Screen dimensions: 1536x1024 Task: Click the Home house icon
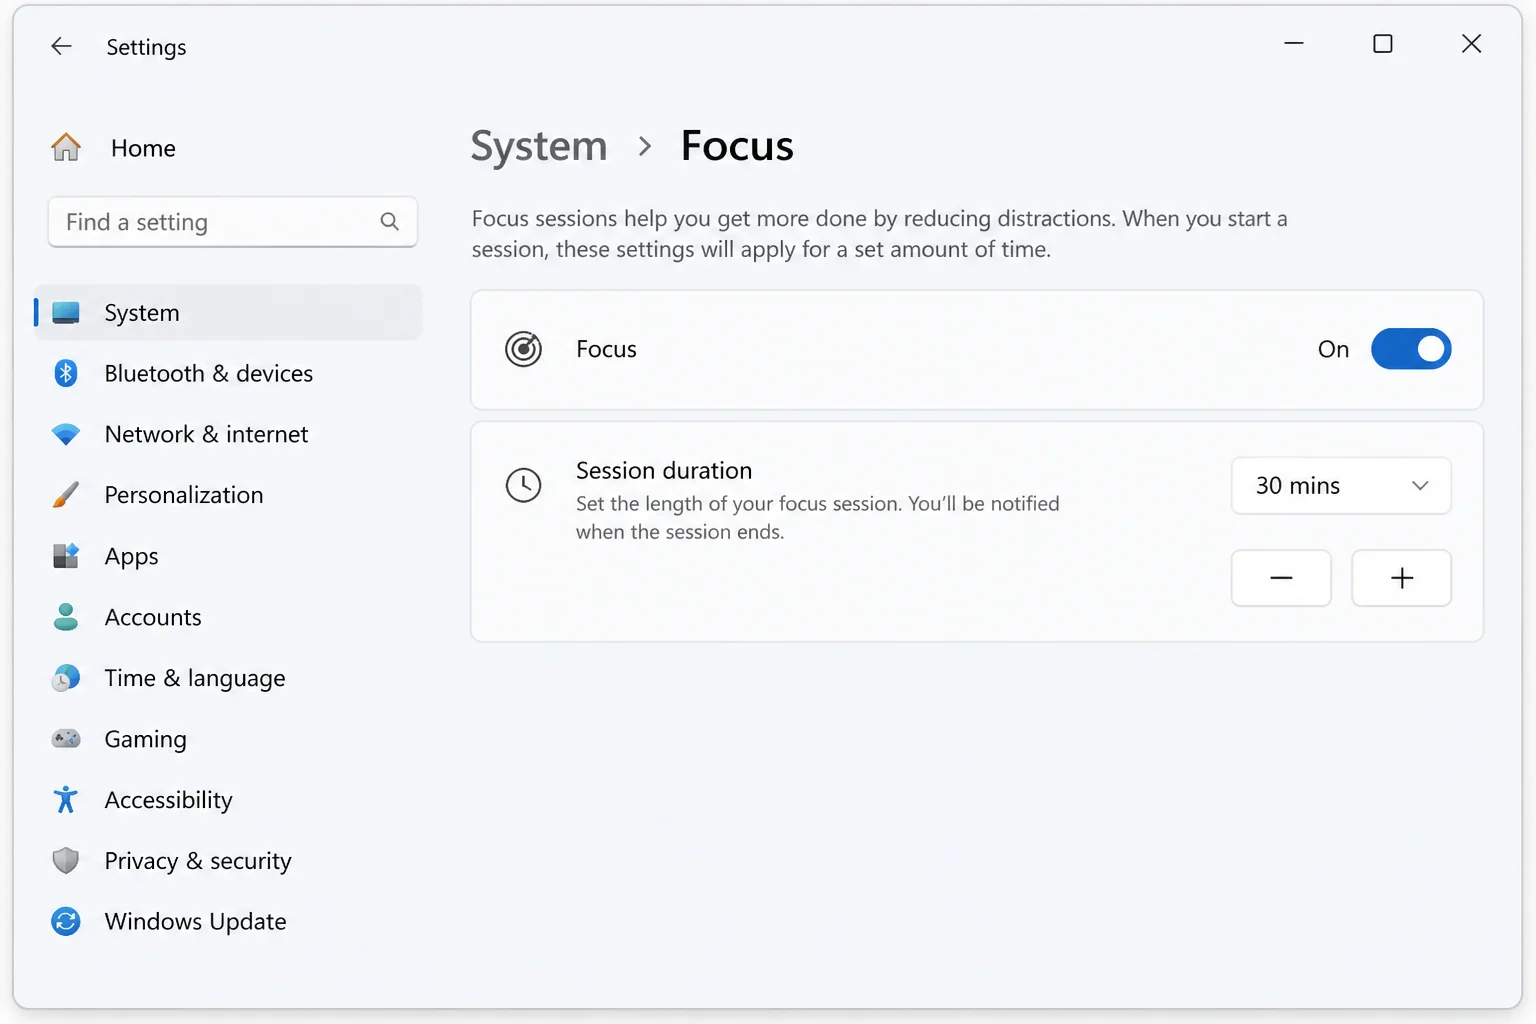[x=66, y=147]
